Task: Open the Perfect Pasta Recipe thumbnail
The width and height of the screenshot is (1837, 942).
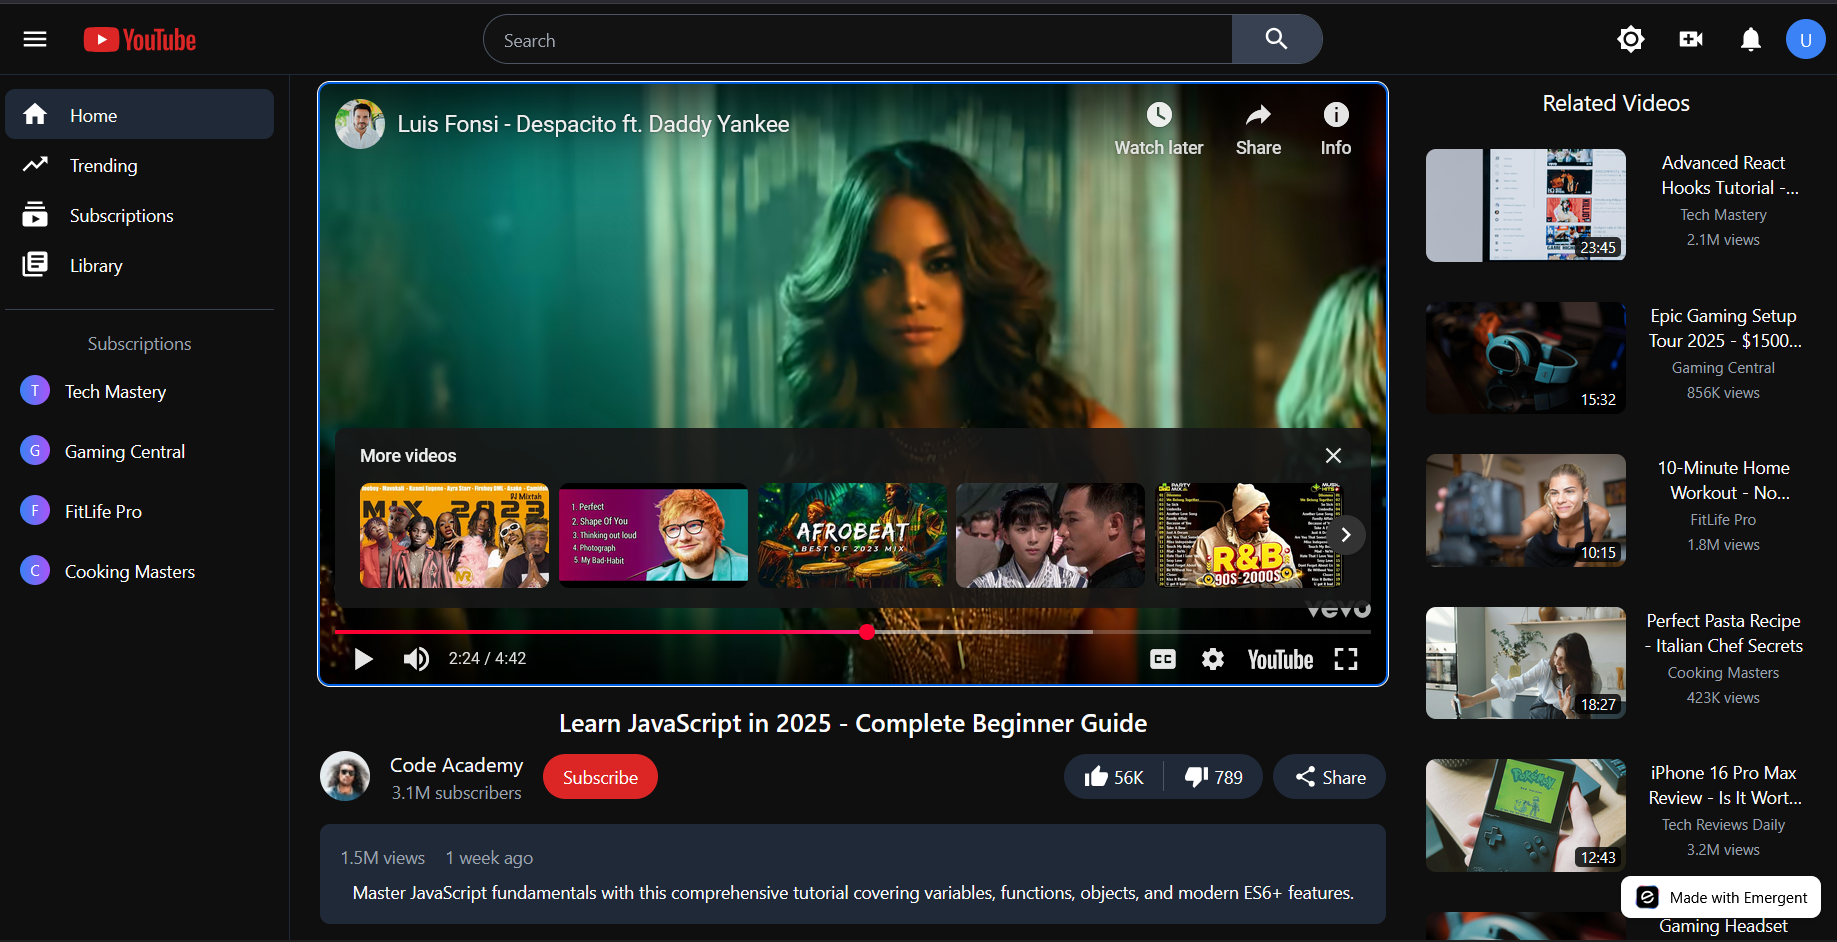Action: (1526, 663)
